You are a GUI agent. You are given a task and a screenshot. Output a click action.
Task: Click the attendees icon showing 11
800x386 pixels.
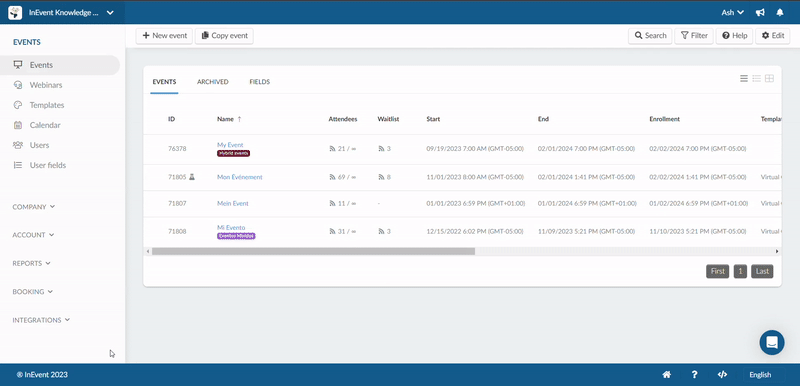coord(333,203)
